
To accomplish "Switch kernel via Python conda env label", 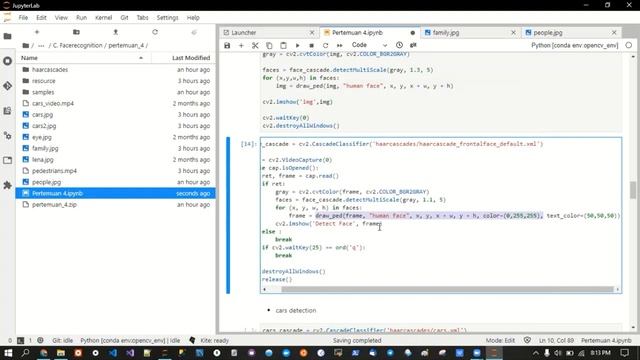I will click(575, 45).
